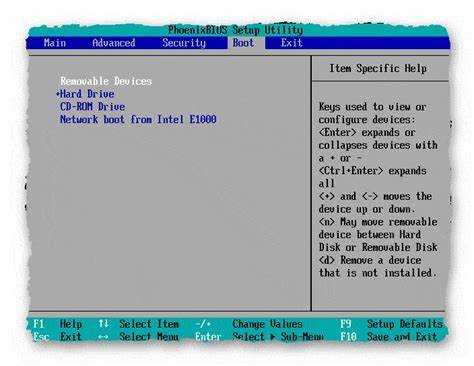Click the F9 Setup Defaults hint

tap(392, 324)
